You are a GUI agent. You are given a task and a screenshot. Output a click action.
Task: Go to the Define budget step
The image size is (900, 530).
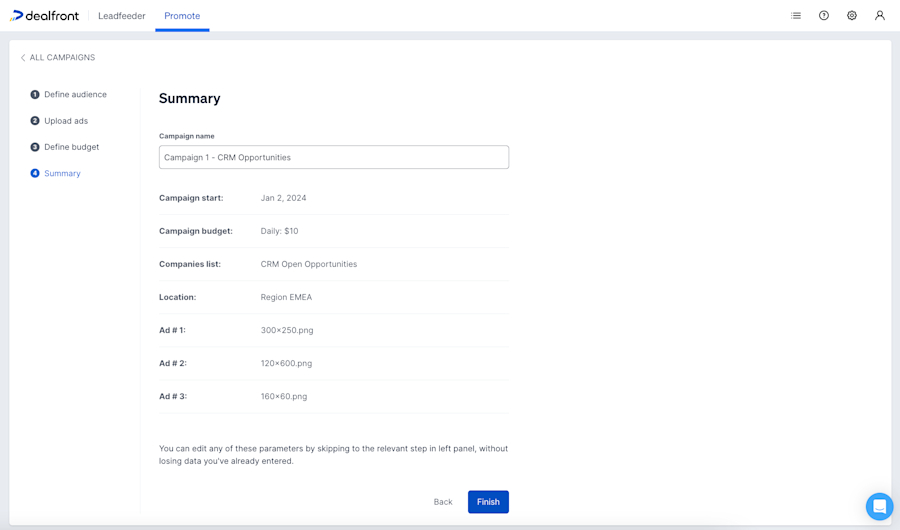tap(64, 147)
